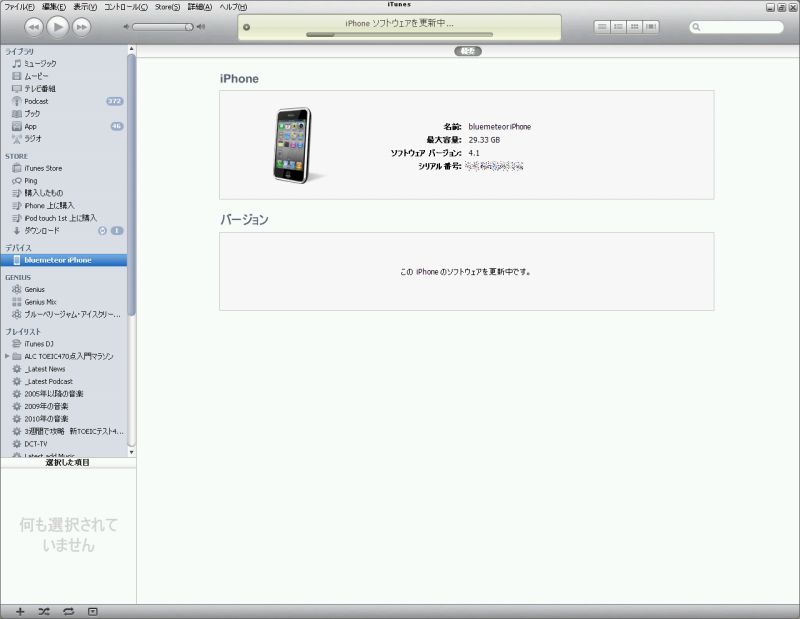The width and height of the screenshot is (800, 619).
Task: Click the Podcast 372 unplayed badge
Action: [115, 101]
